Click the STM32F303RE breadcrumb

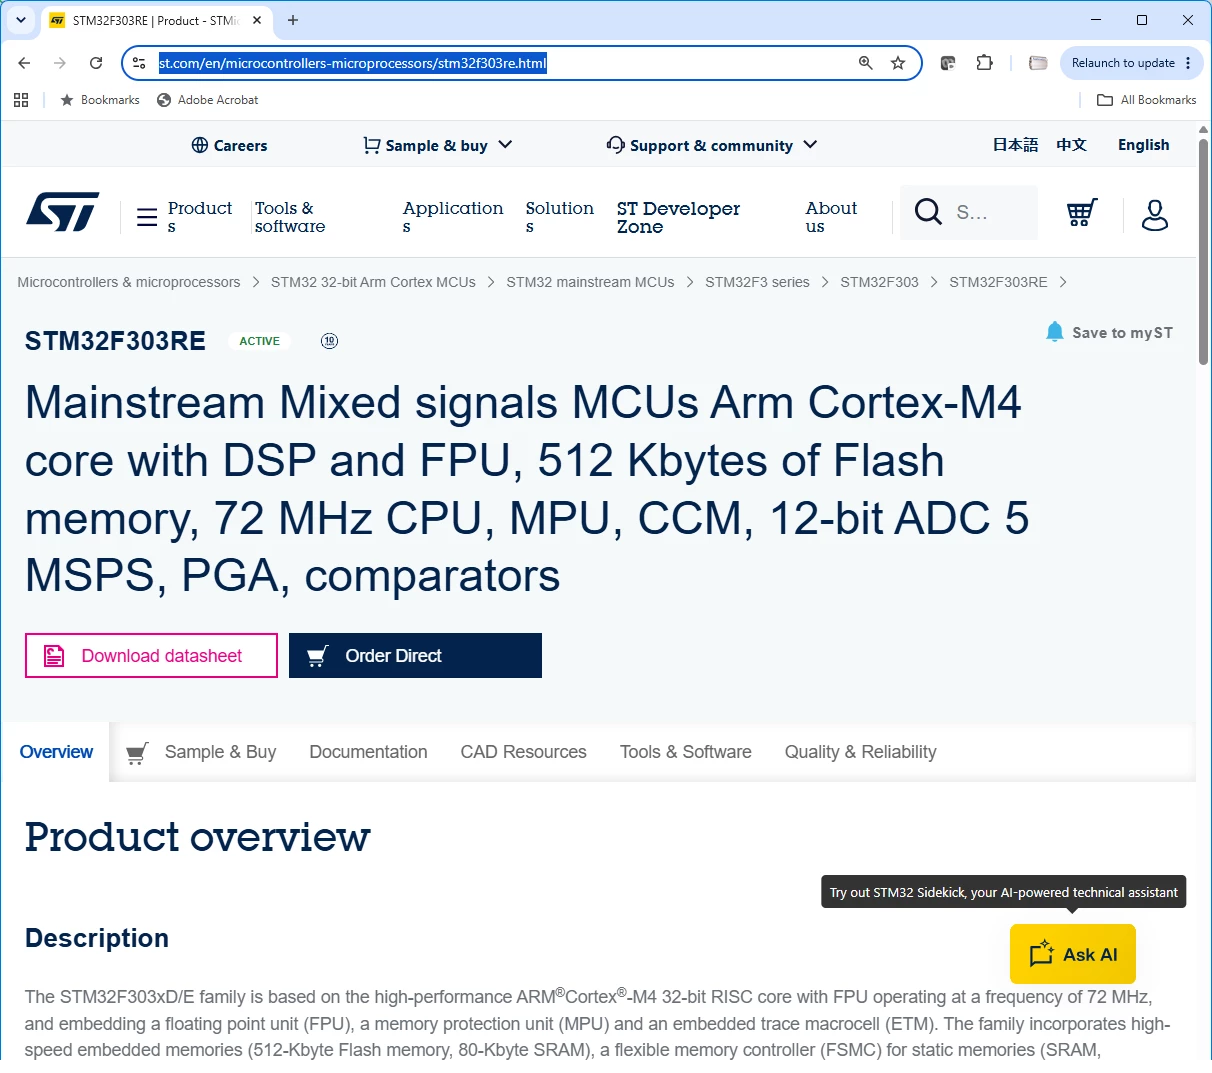(998, 282)
